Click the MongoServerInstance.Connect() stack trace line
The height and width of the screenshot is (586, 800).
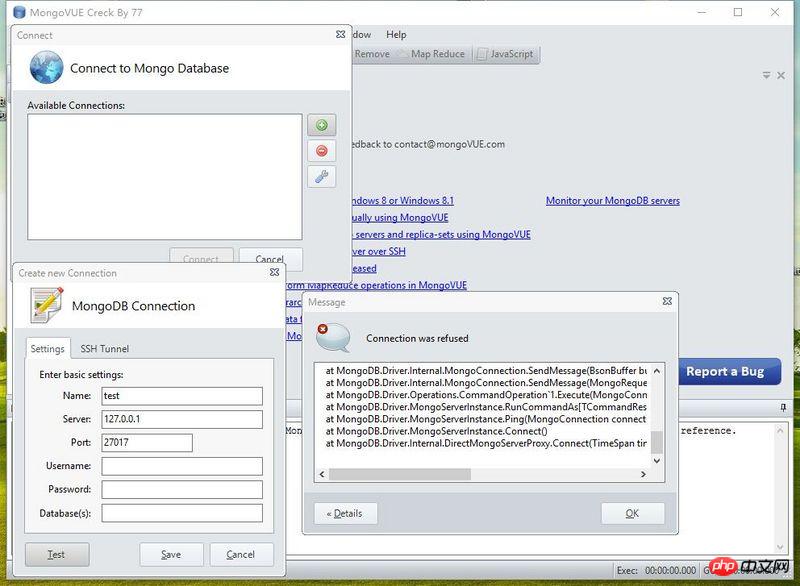click(436, 431)
